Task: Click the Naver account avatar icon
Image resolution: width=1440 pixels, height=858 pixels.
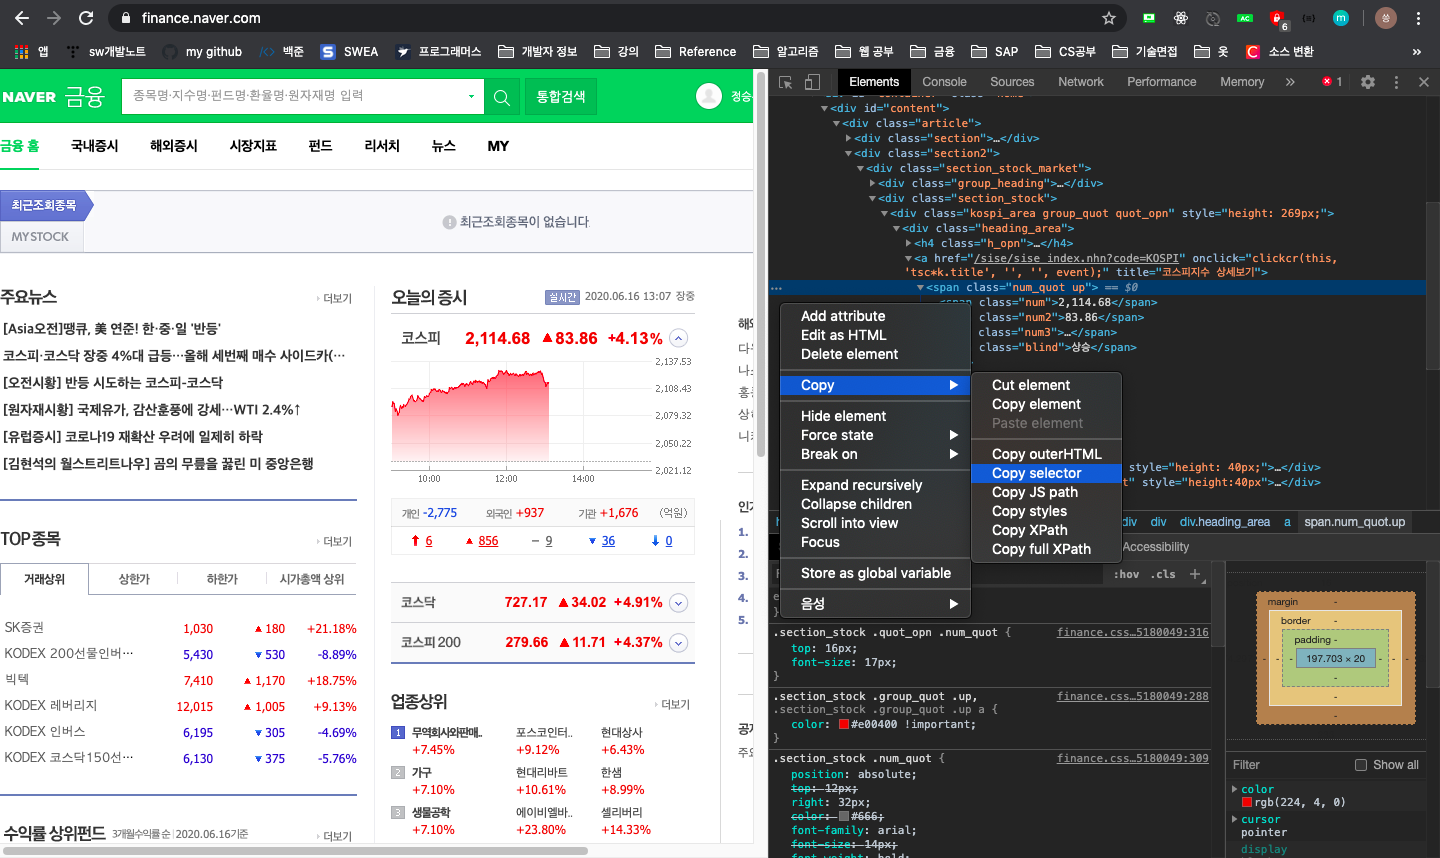Action: click(709, 96)
